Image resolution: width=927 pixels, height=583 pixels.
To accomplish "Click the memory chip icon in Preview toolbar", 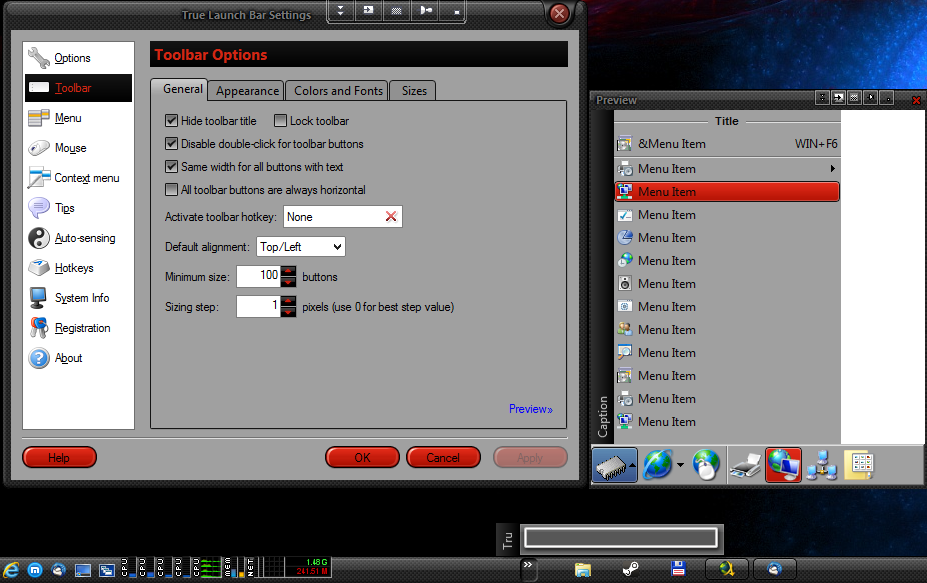I will coord(610,465).
